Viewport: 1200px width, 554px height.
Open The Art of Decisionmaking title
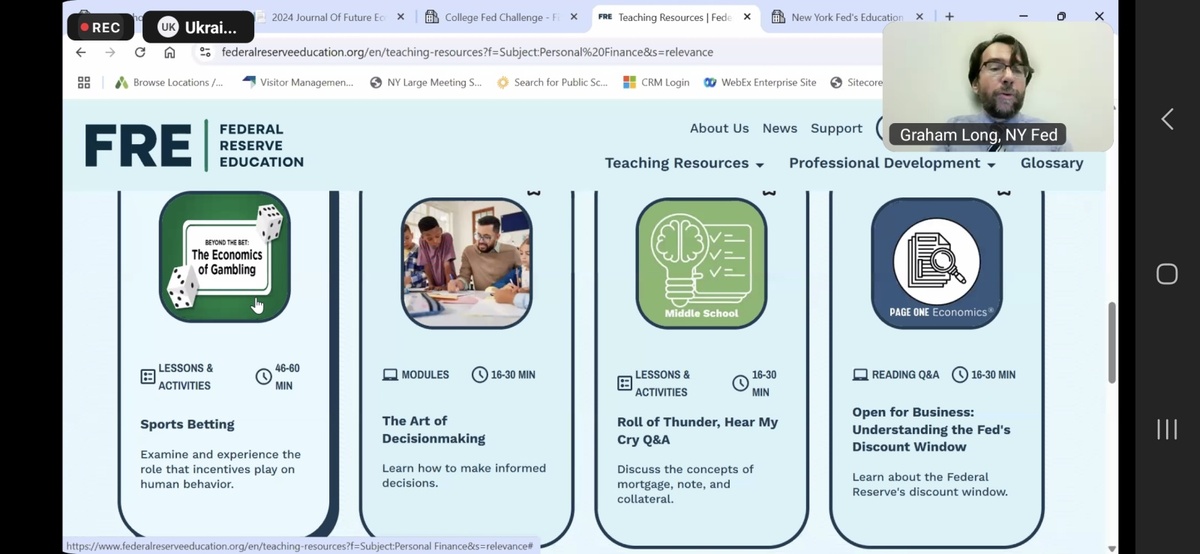(434, 430)
